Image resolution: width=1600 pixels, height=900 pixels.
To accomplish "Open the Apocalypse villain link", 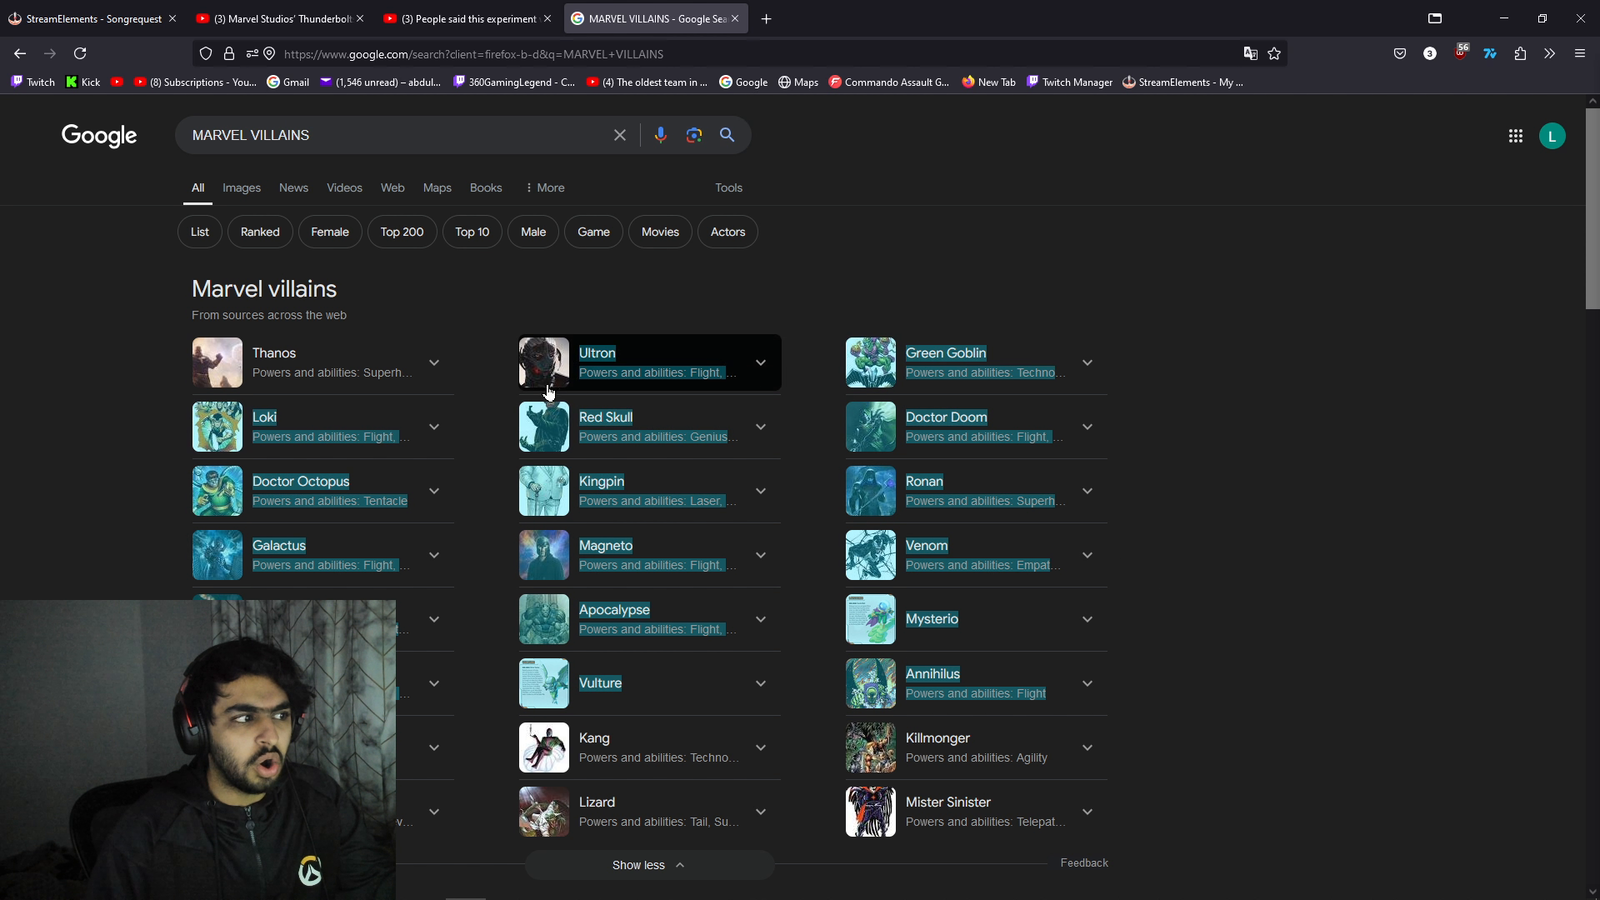I will click(614, 610).
